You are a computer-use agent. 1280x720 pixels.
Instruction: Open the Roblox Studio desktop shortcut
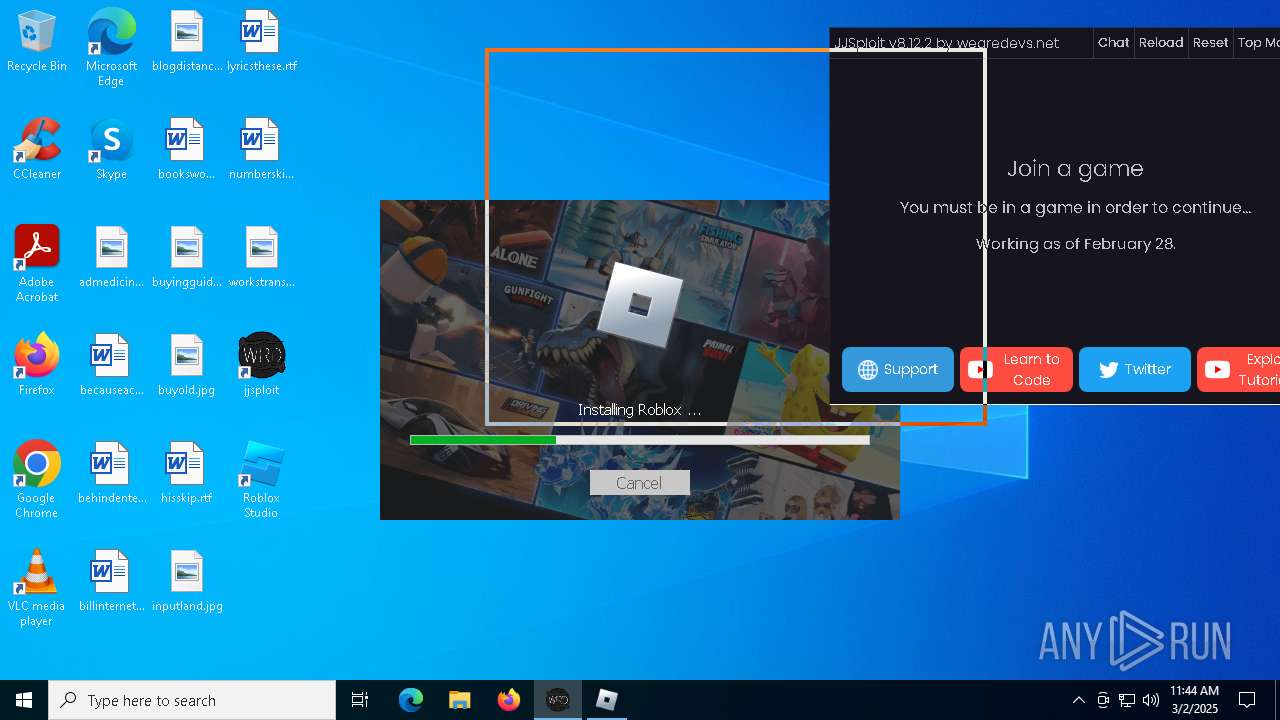(261, 479)
